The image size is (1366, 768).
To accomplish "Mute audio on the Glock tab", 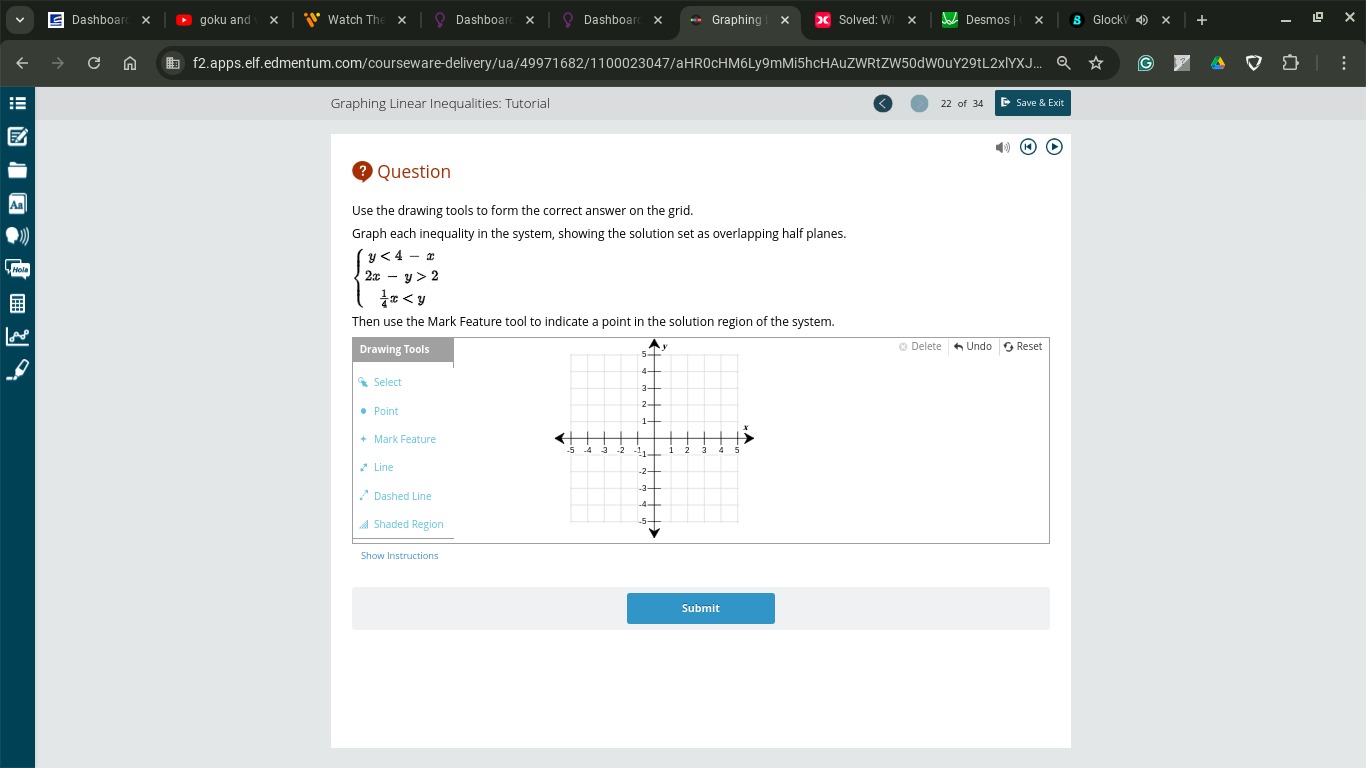I will tap(1141, 20).
